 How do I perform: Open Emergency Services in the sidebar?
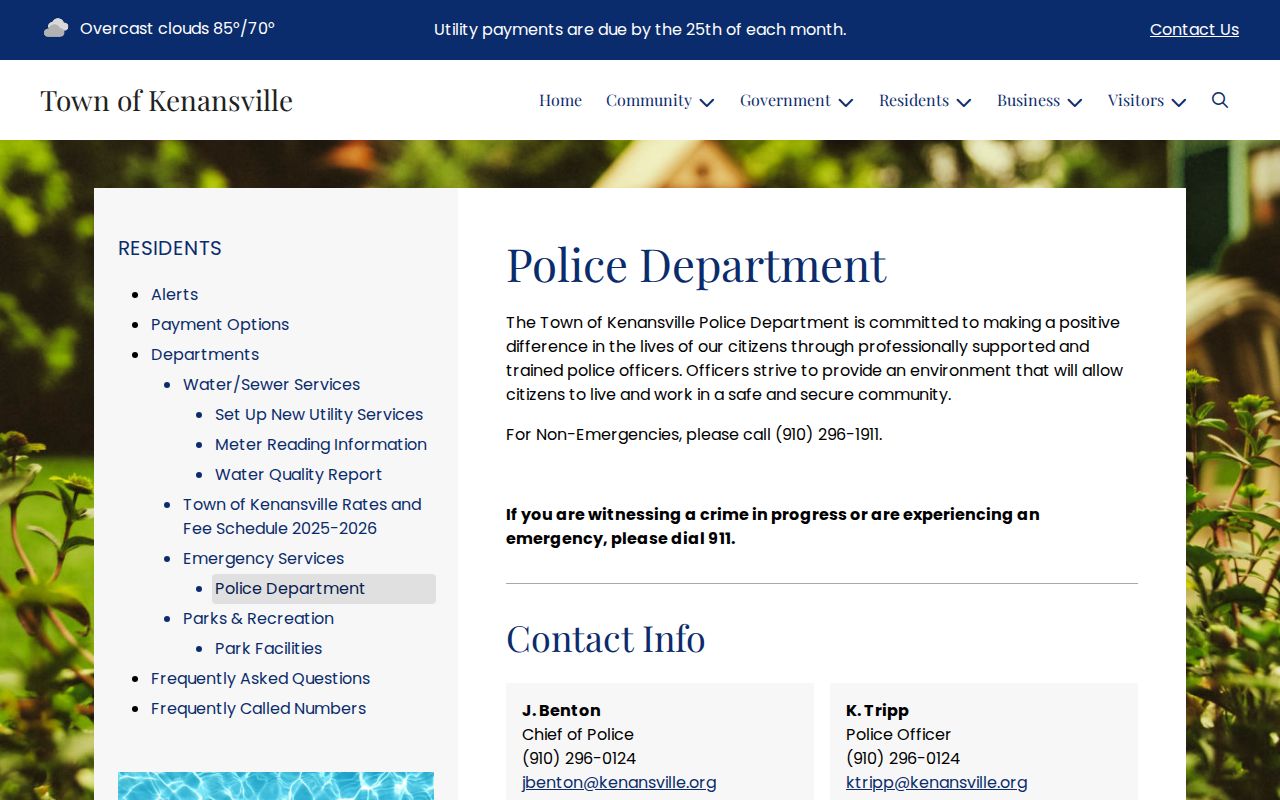click(x=263, y=558)
